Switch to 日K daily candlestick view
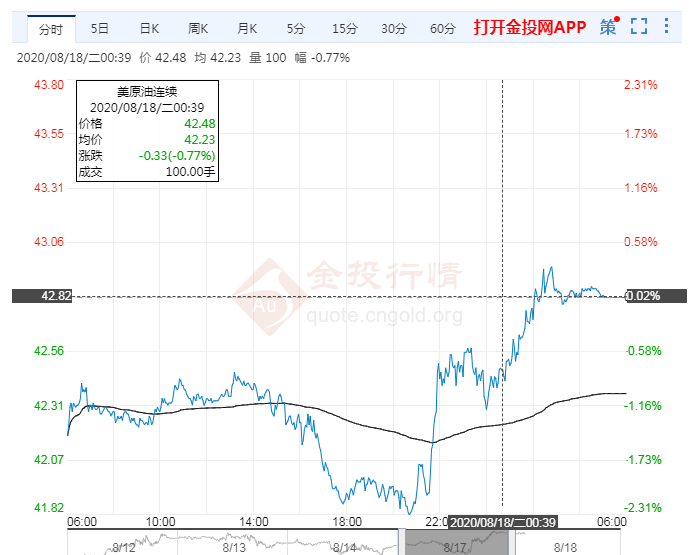Screen dimensions: 694x555 pyautogui.click(x=149, y=28)
